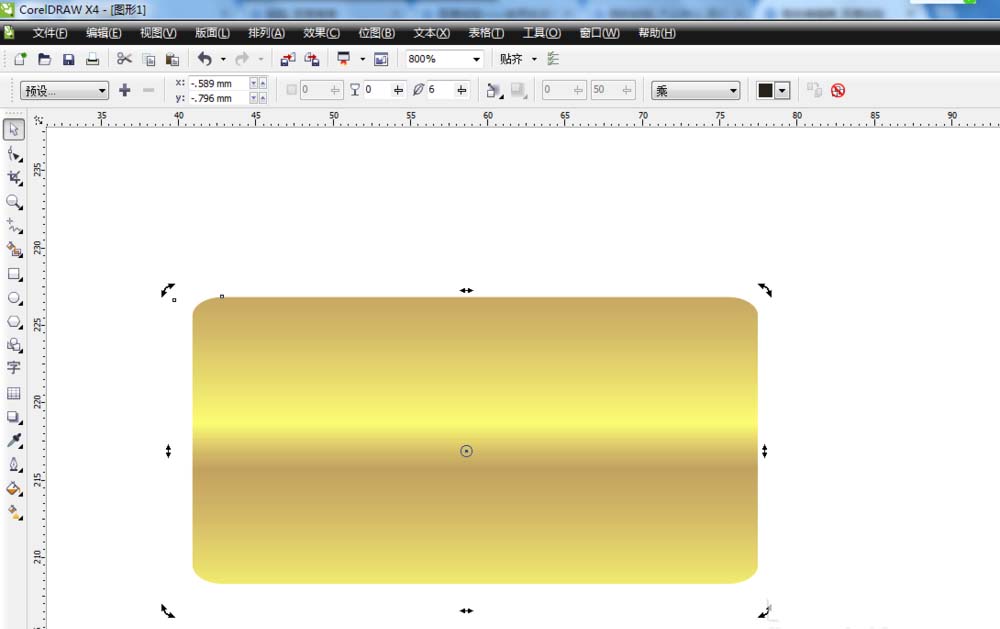Select the Pick tool in toolbox

tap(13, 130)
